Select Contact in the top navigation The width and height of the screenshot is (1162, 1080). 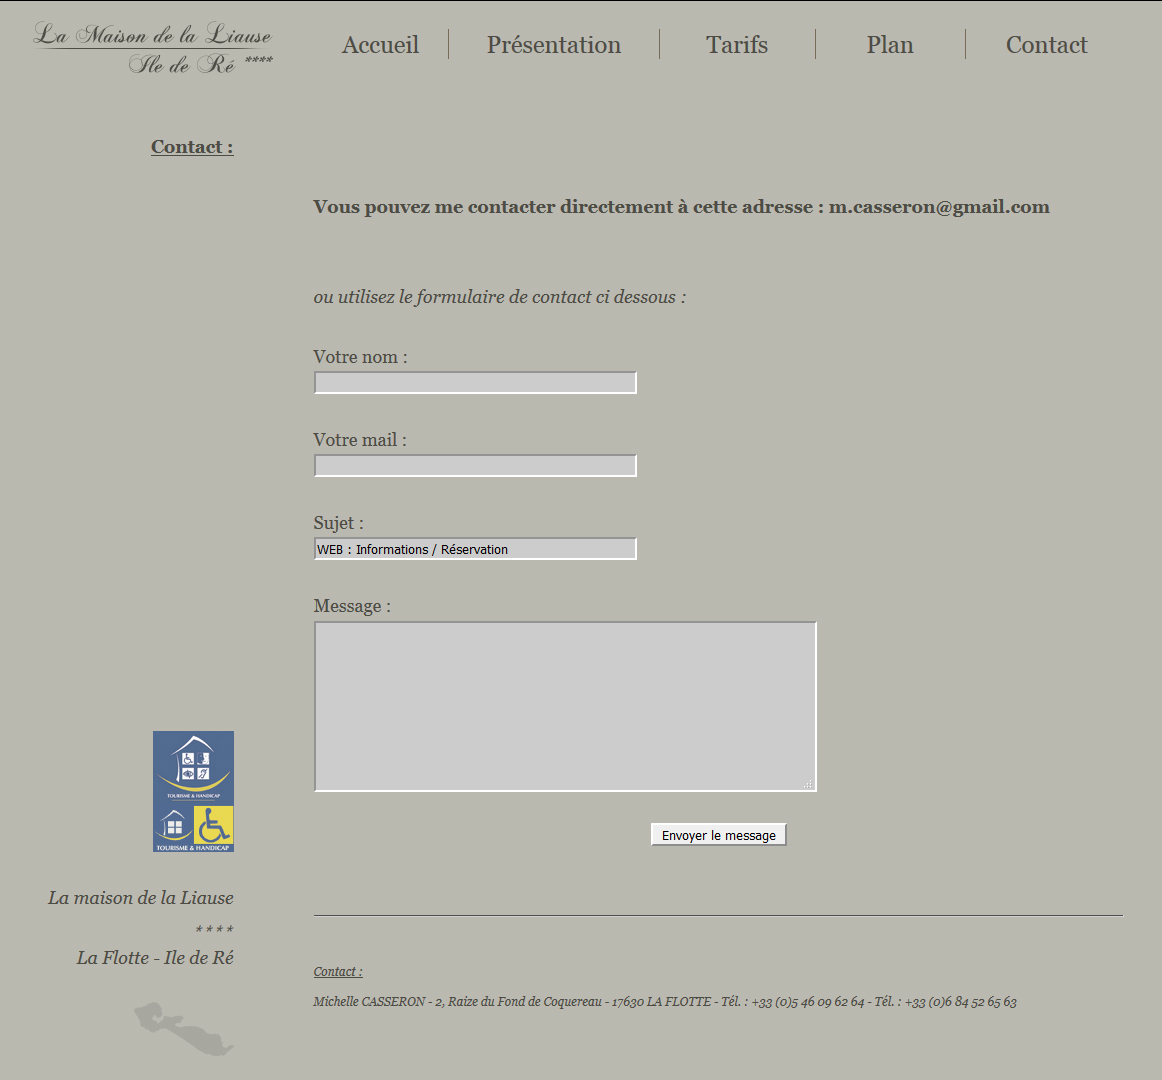pyautogui.click(x=1046, y=45)
